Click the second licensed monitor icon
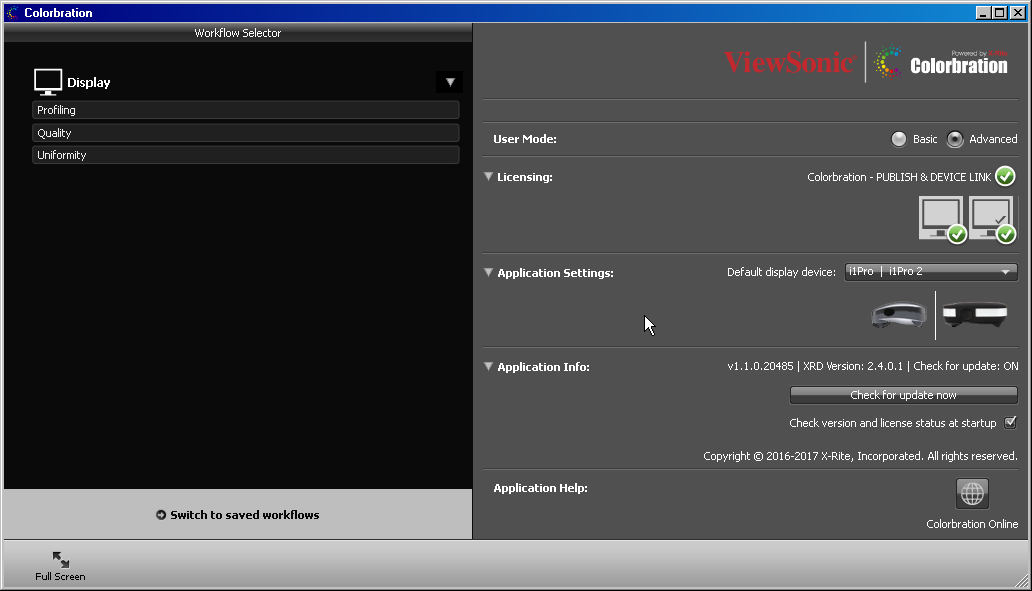1032x591 pixels. (x=992, y=219)
